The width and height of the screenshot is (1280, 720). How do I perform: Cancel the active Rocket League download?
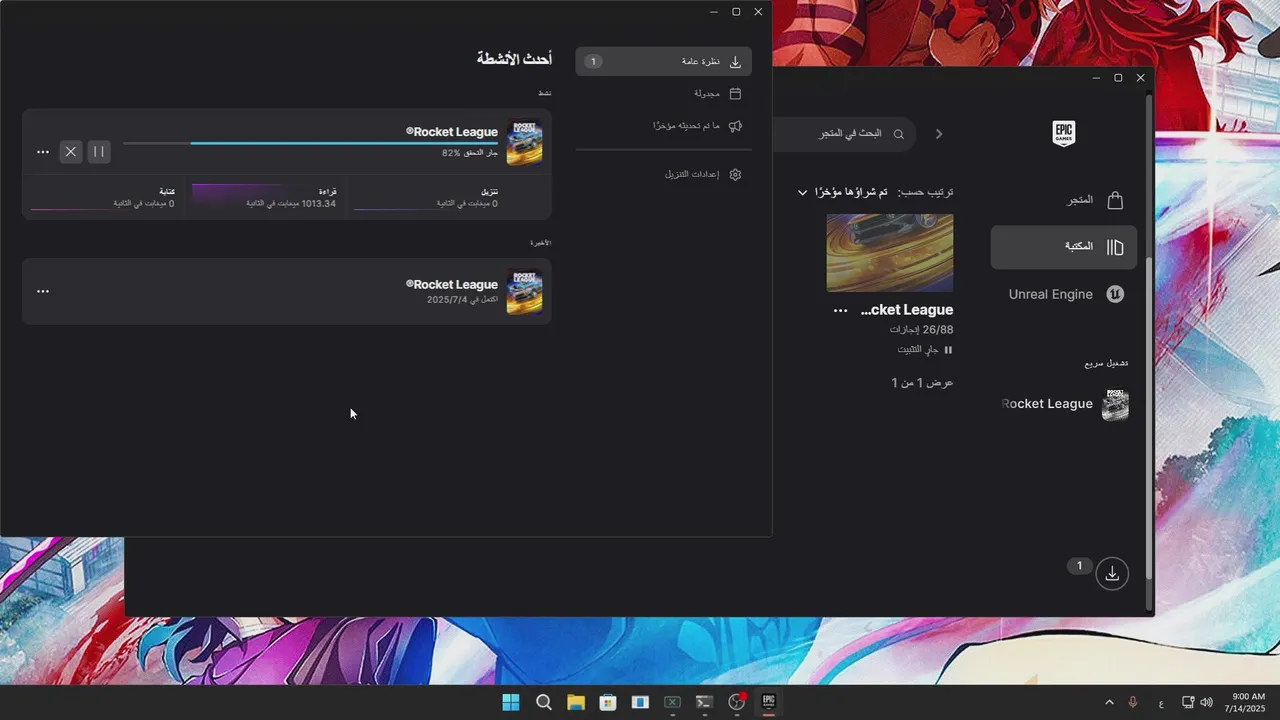[70, 152]
